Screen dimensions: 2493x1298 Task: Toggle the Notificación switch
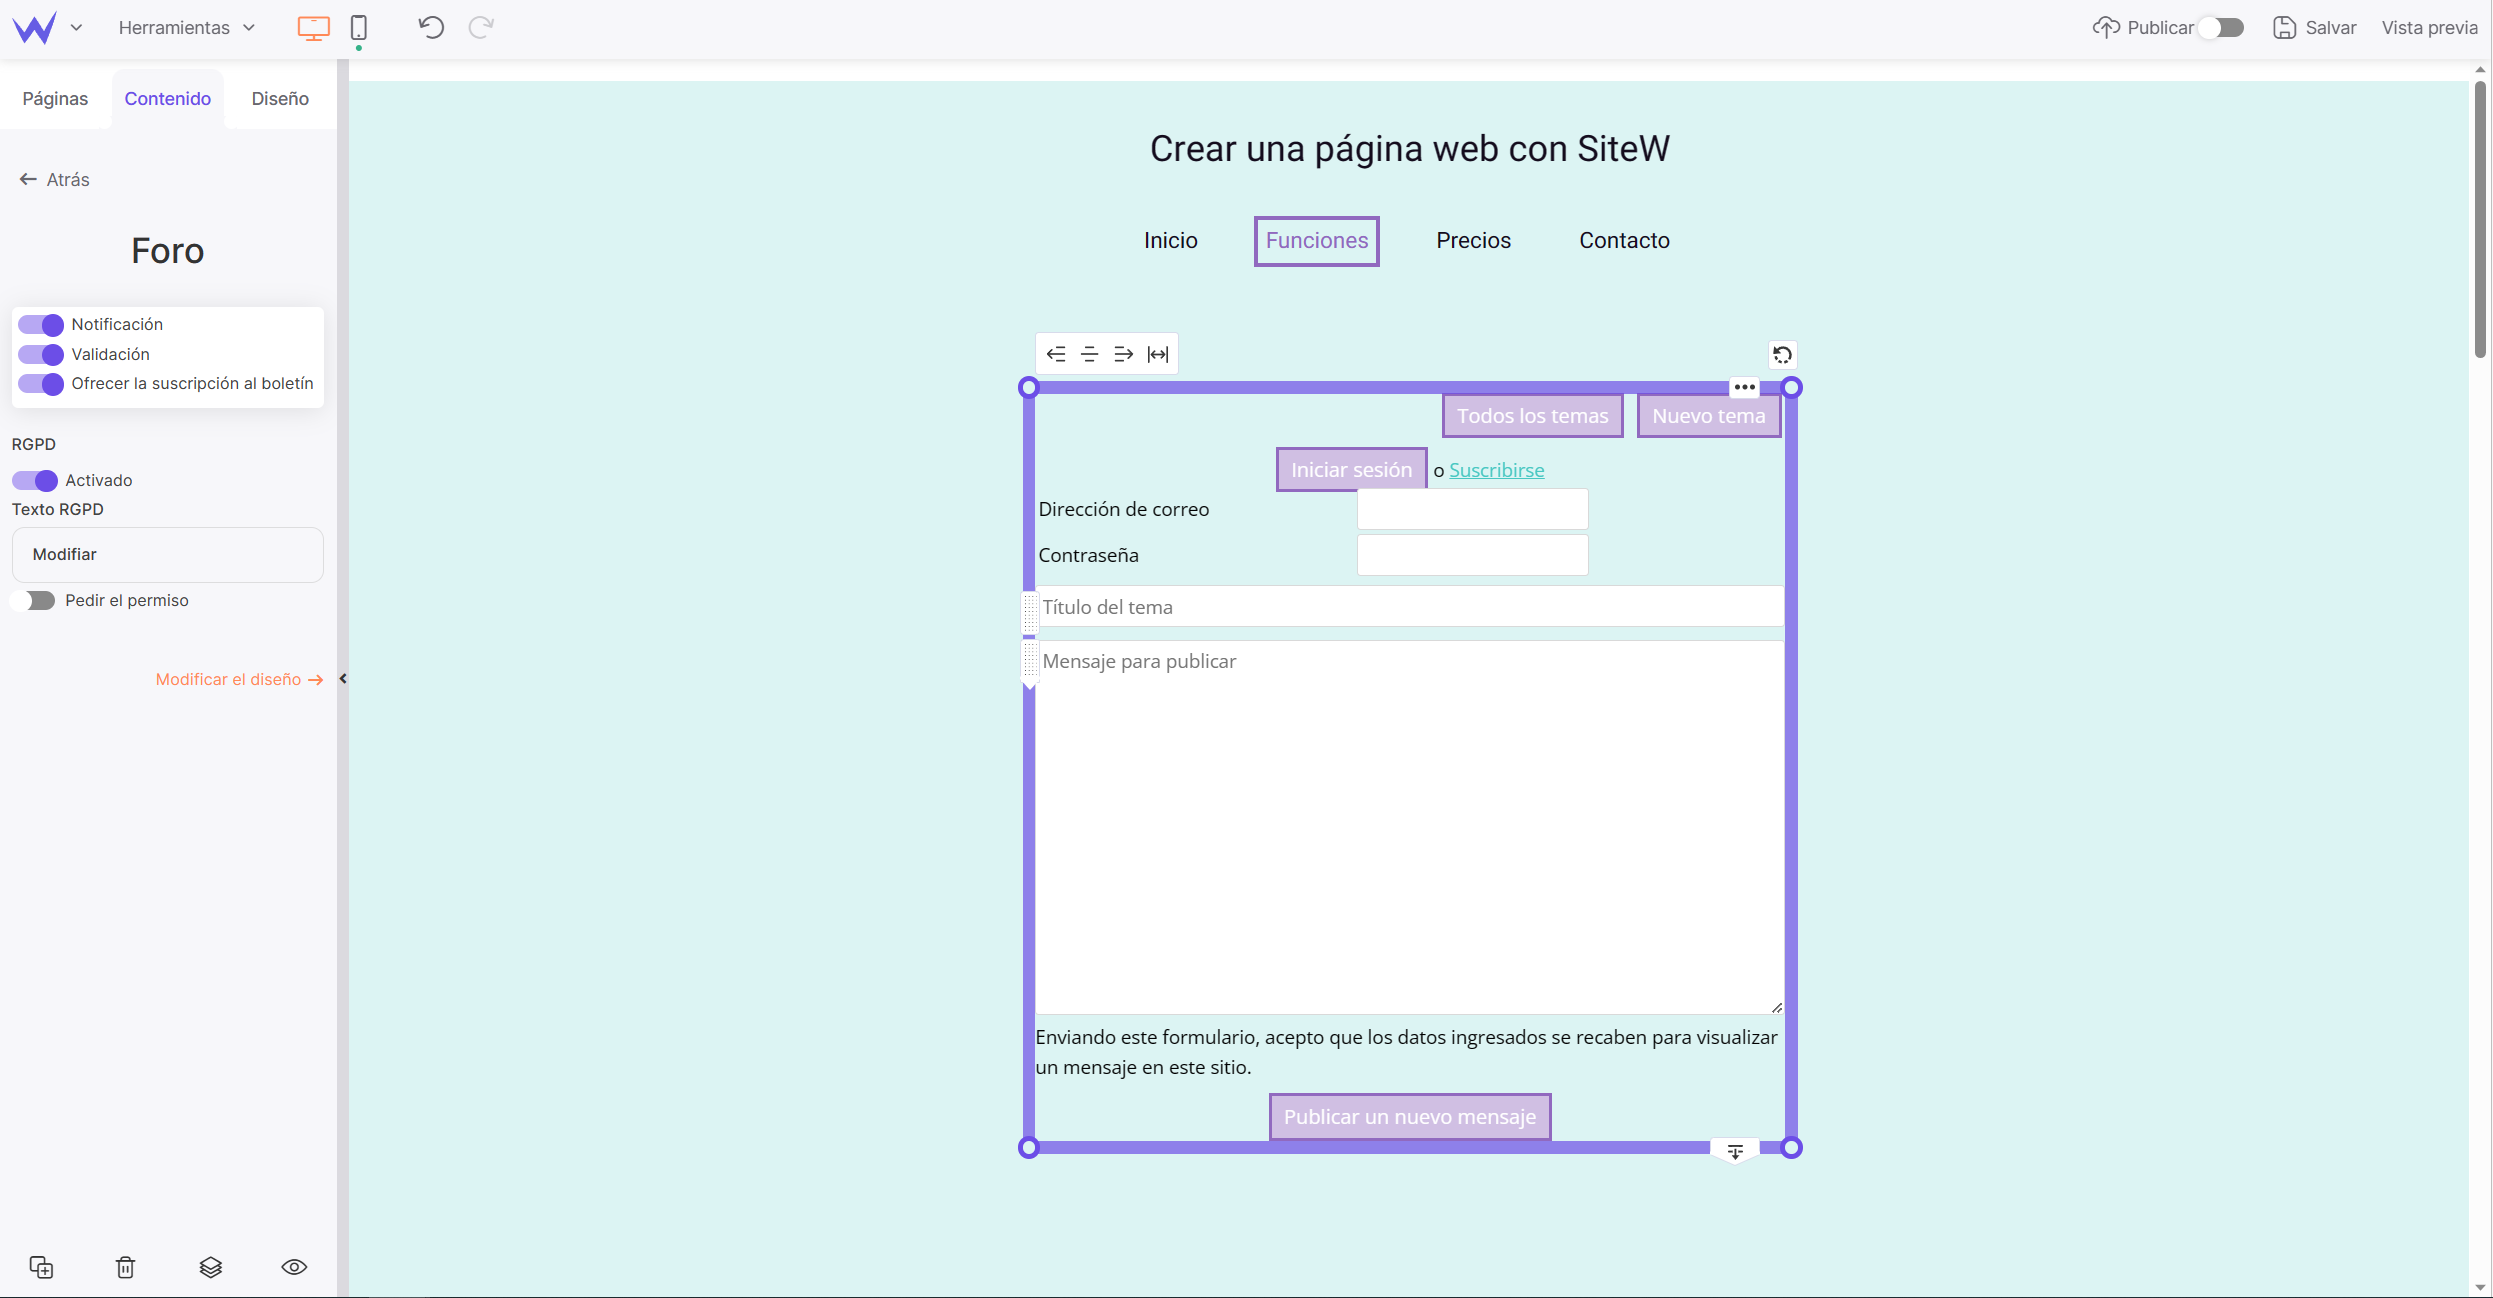click(x=41, y=325)
